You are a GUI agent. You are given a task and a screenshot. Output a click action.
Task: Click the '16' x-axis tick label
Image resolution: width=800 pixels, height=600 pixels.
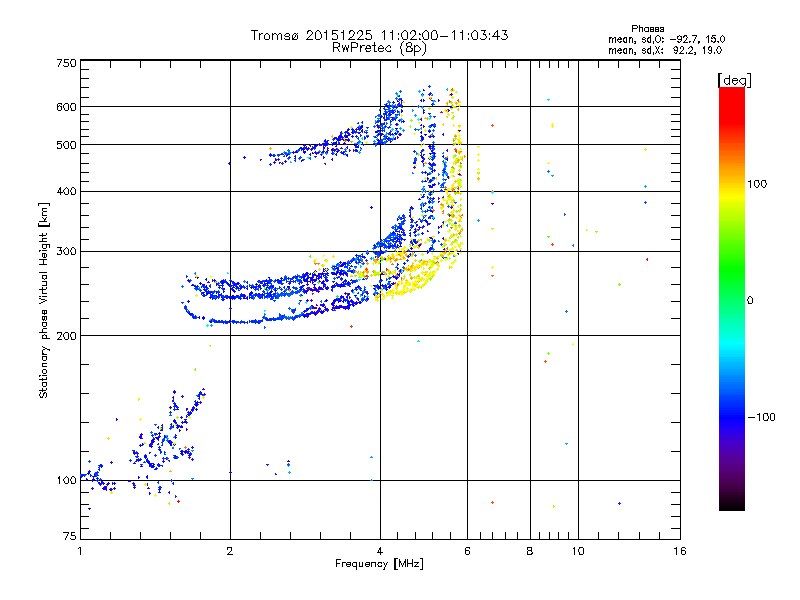[x=680, y=551]
